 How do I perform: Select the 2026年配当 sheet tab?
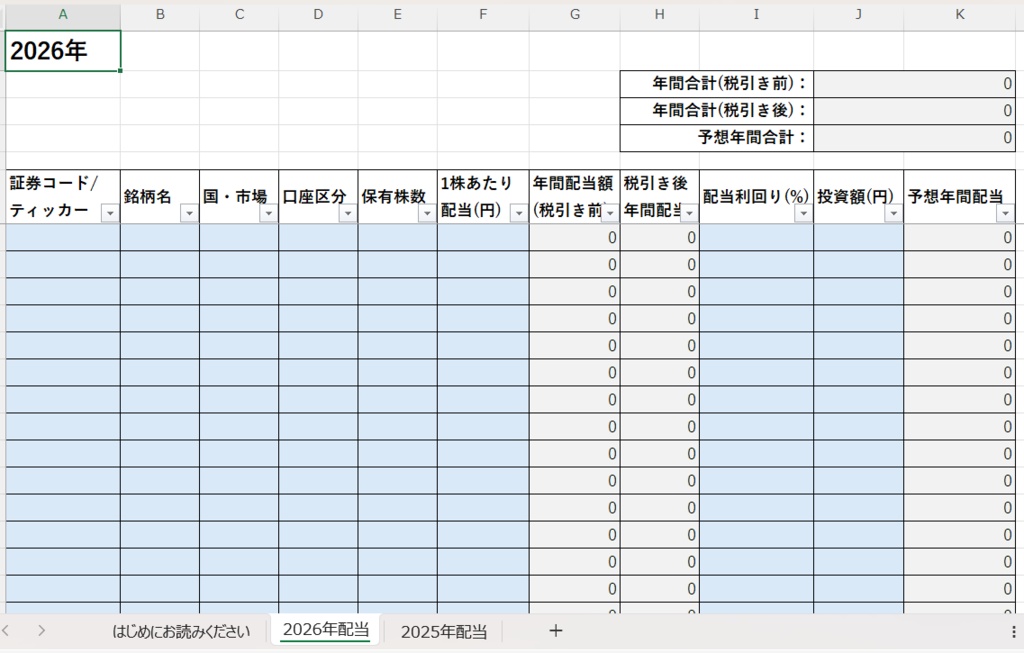[326, 630]
